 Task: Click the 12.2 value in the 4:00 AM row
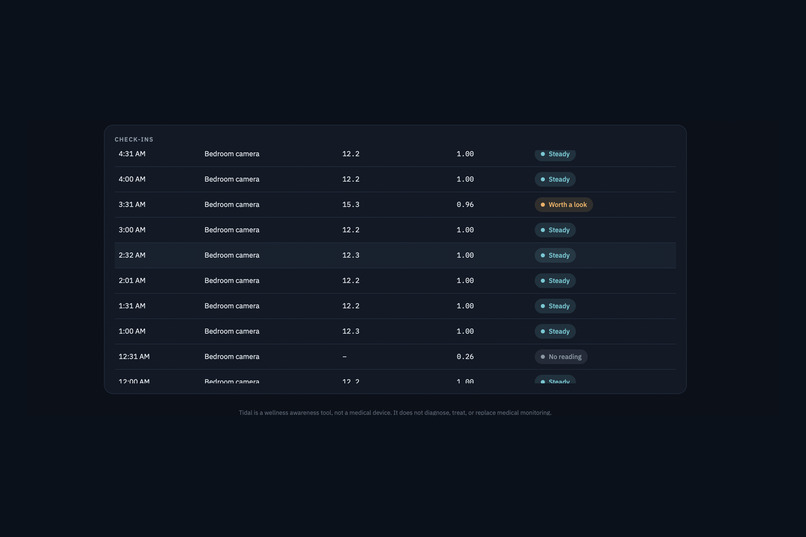[351, 179]
